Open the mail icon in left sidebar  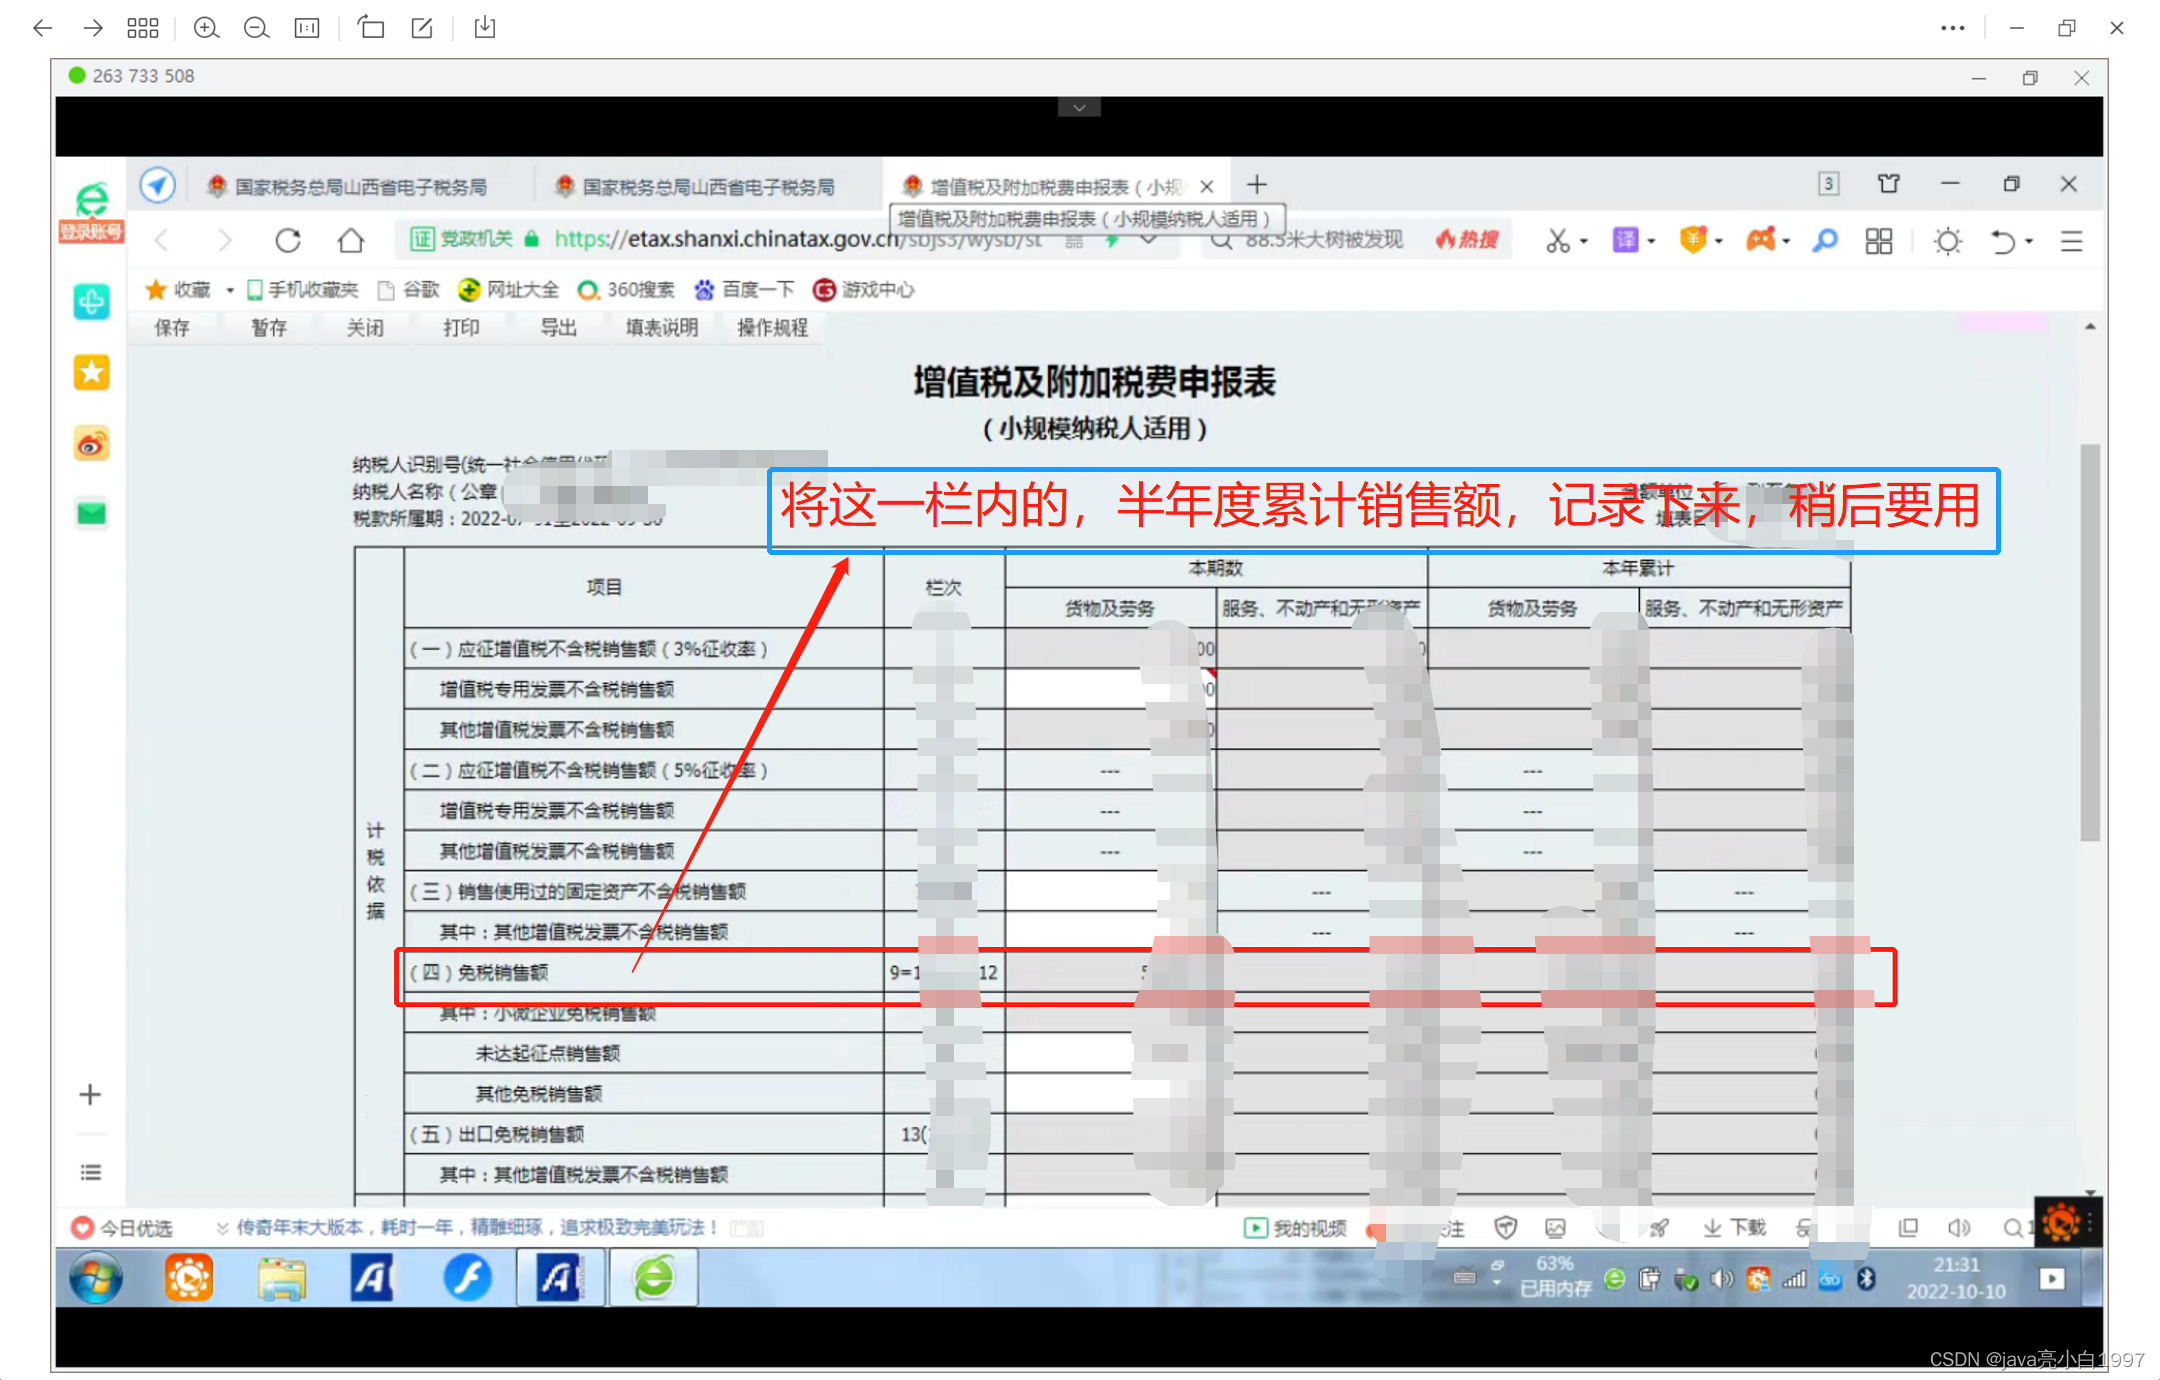click(x=90, y=512)
